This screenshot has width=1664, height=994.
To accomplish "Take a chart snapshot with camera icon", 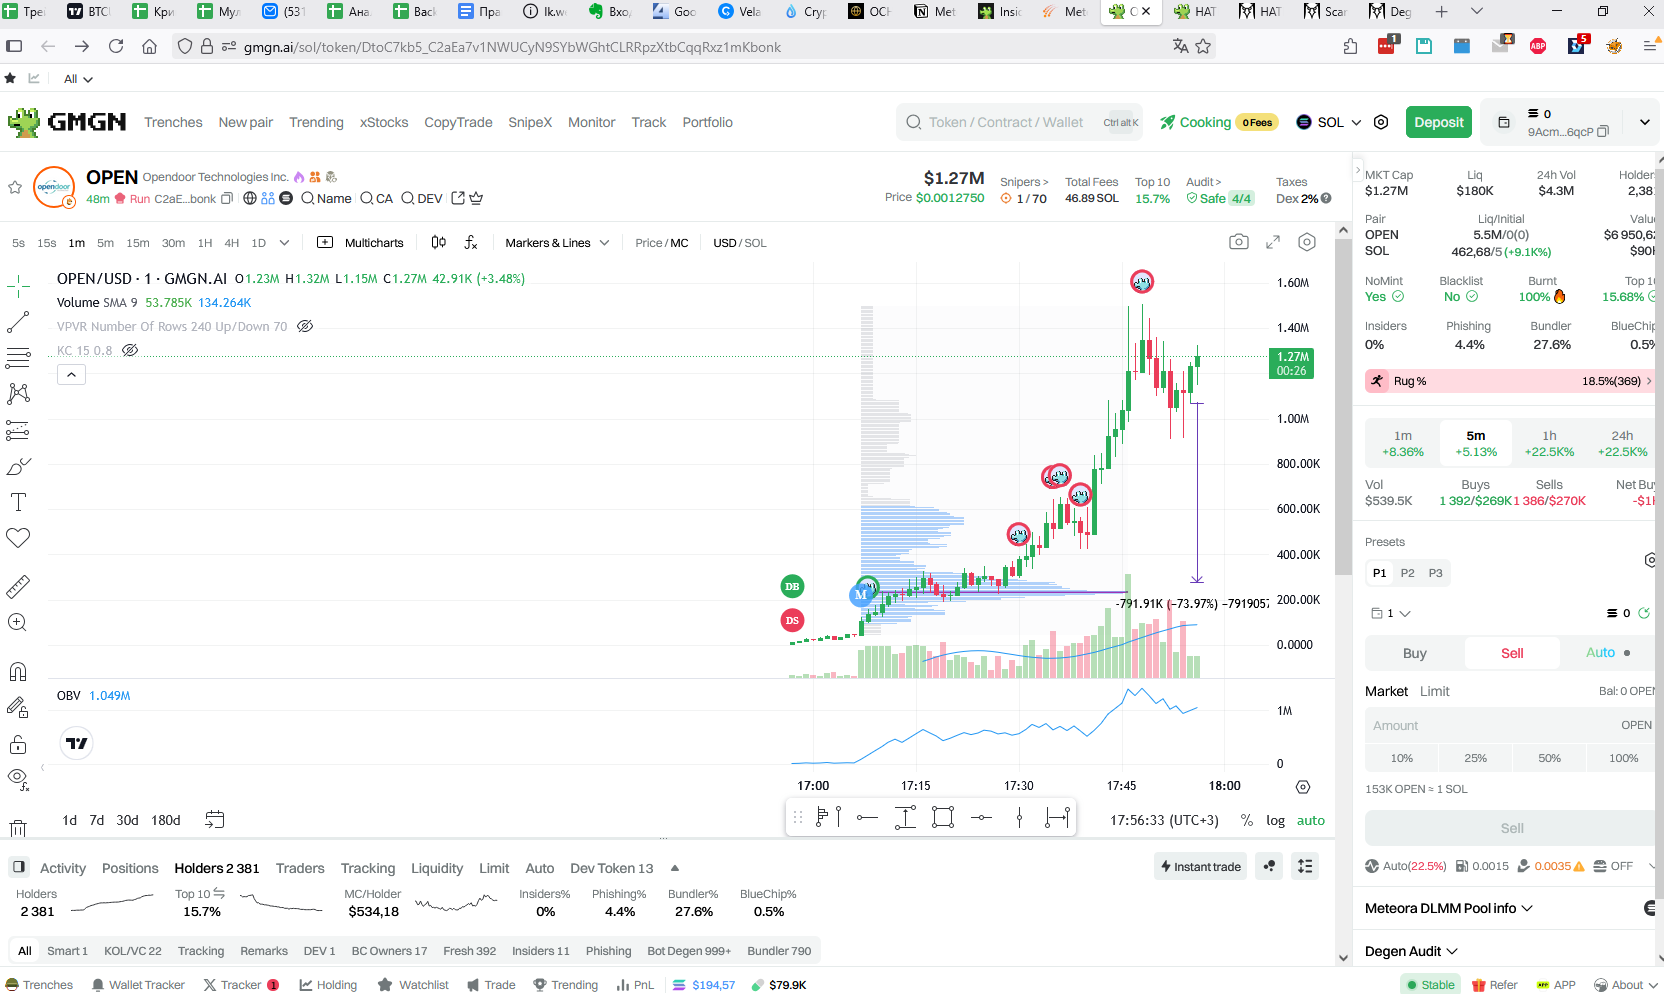I will coord(1239,242).
